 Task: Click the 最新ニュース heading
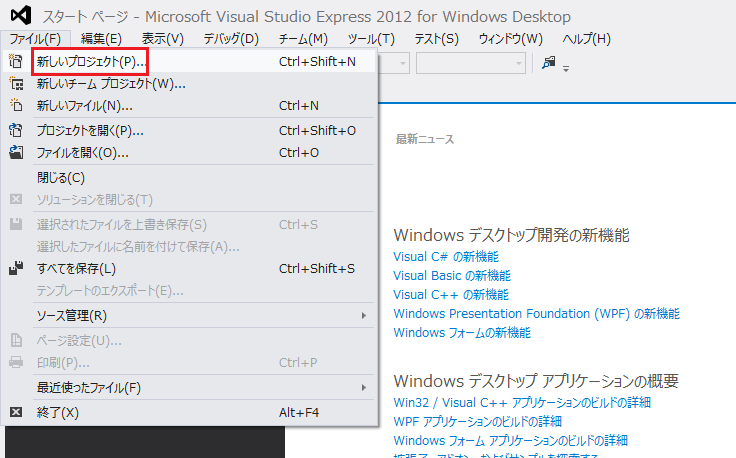pos(425,139)
